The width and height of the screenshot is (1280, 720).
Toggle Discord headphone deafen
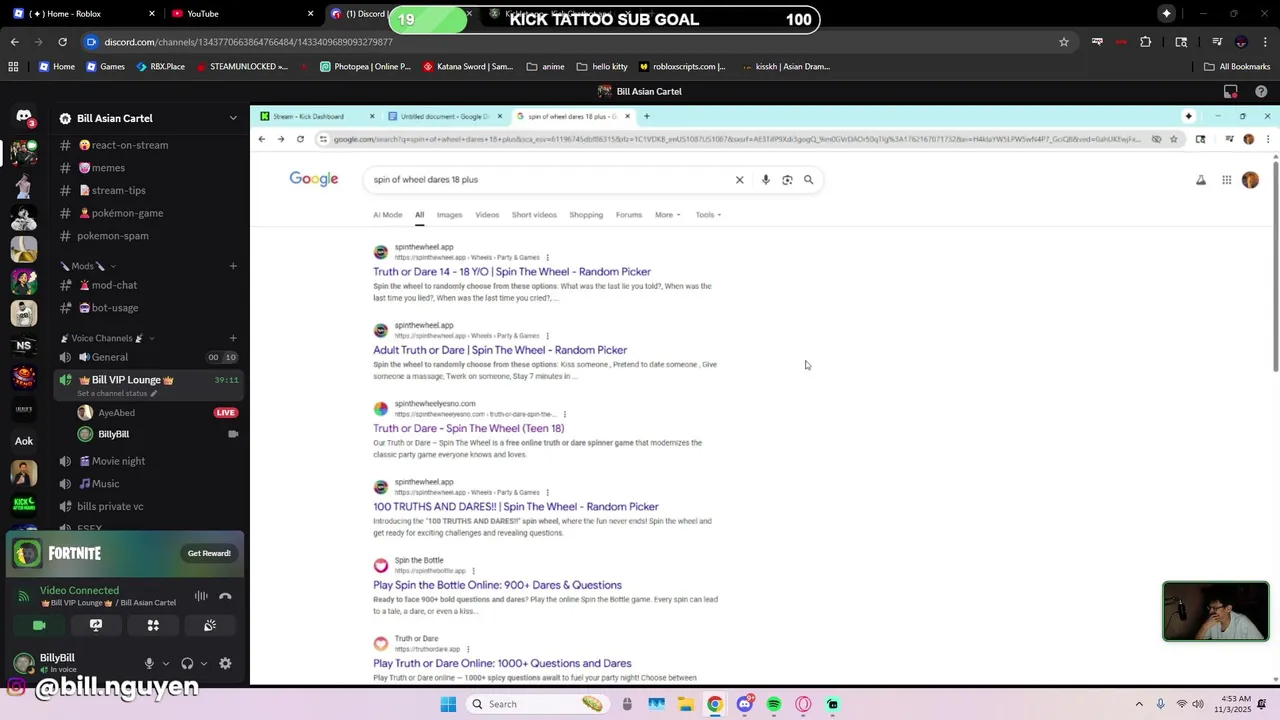click(187, 663)
